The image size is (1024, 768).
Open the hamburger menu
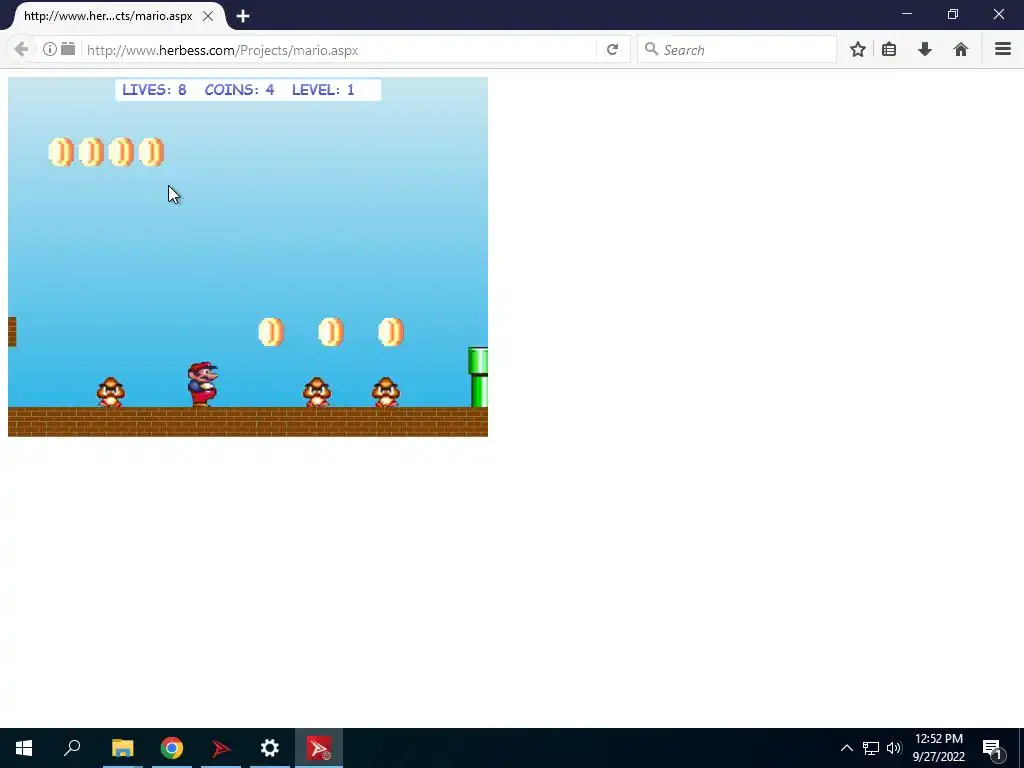(x=1003, y=49)
